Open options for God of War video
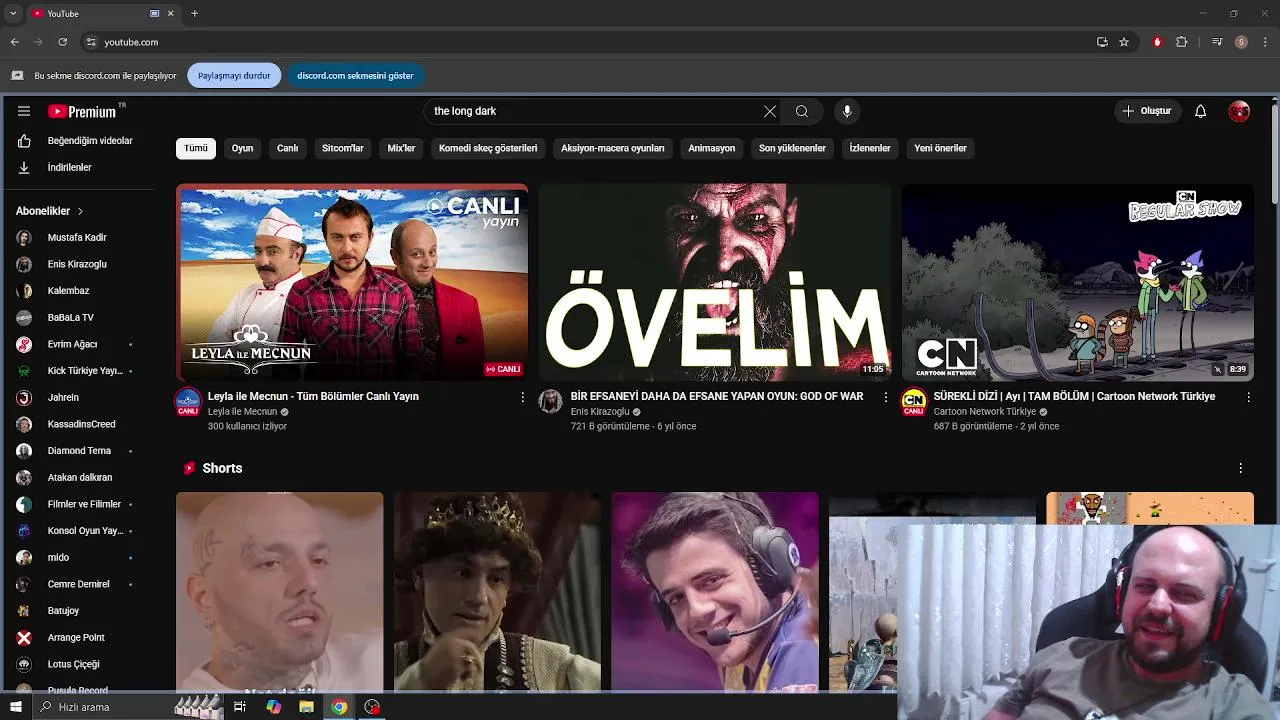 [885, 397]
